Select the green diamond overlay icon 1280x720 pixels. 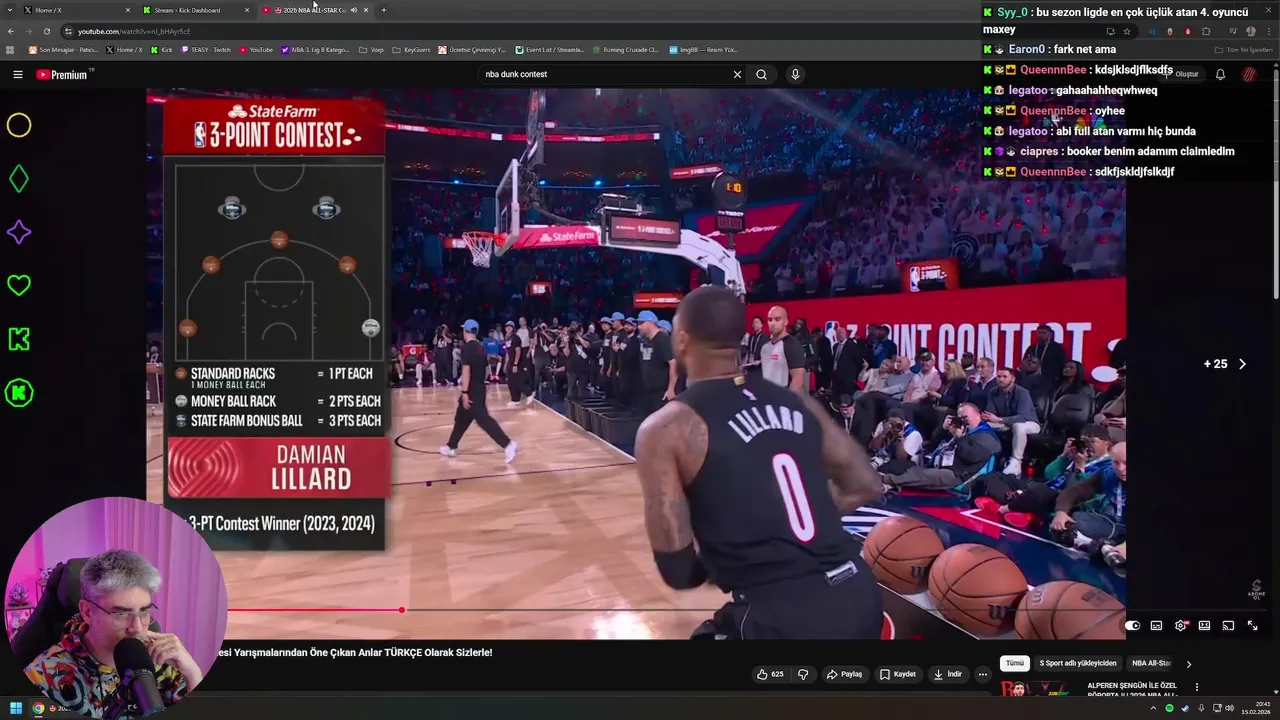(x=19, y=179)
